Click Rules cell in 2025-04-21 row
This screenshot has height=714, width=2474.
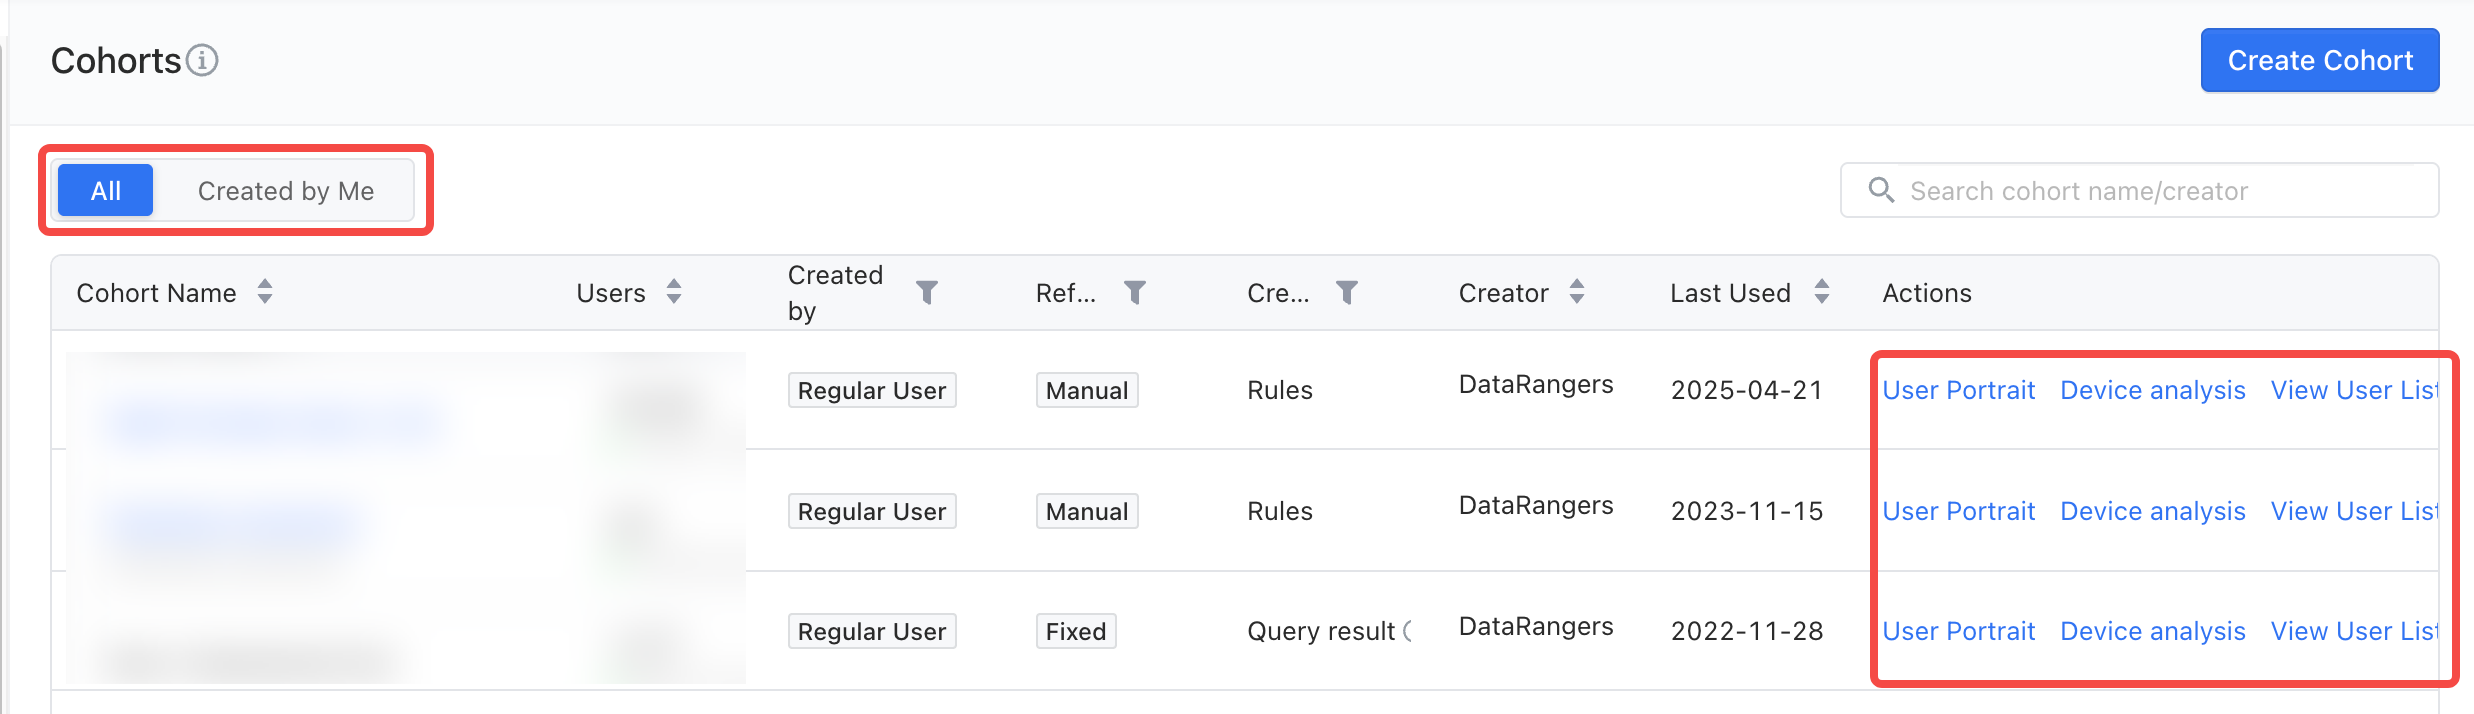(x=1280, y=390)
